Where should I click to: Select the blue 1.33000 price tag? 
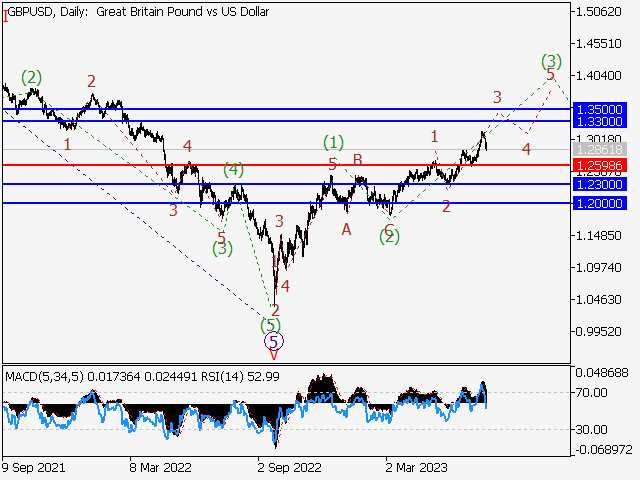coord(600,122)
